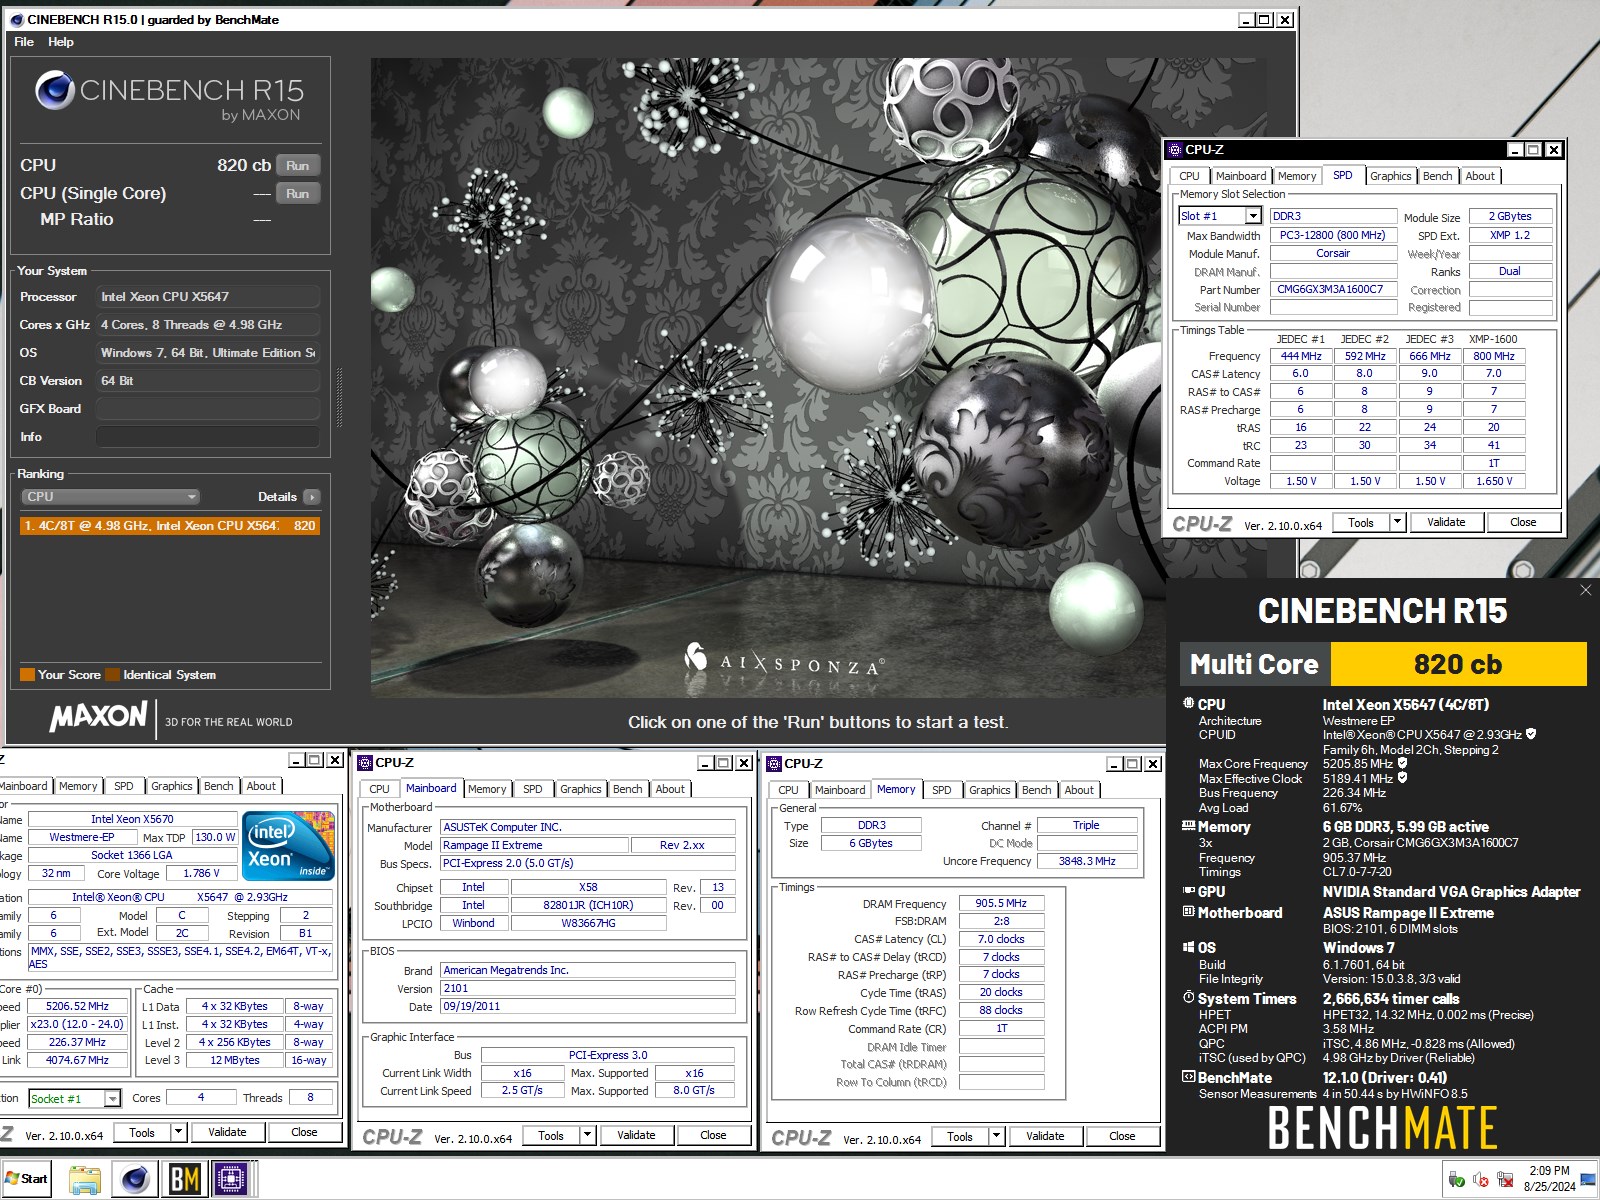Open the Help menu in Cinebench

(x=60, y=42)
